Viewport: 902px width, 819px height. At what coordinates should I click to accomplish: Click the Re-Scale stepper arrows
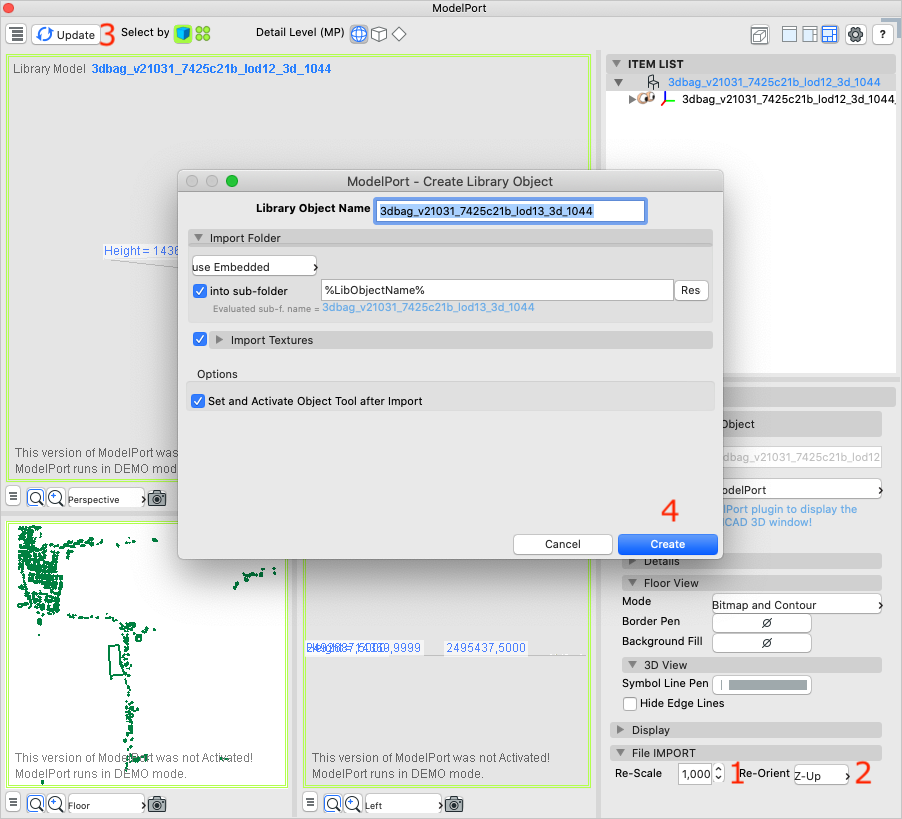718,772
